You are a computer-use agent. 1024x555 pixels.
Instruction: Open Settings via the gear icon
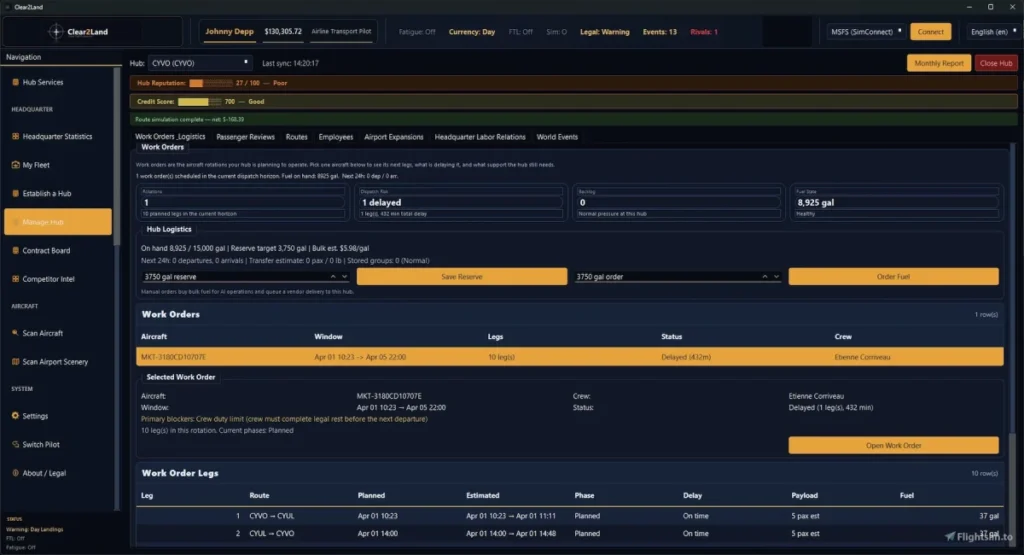(x=15, y=416)
